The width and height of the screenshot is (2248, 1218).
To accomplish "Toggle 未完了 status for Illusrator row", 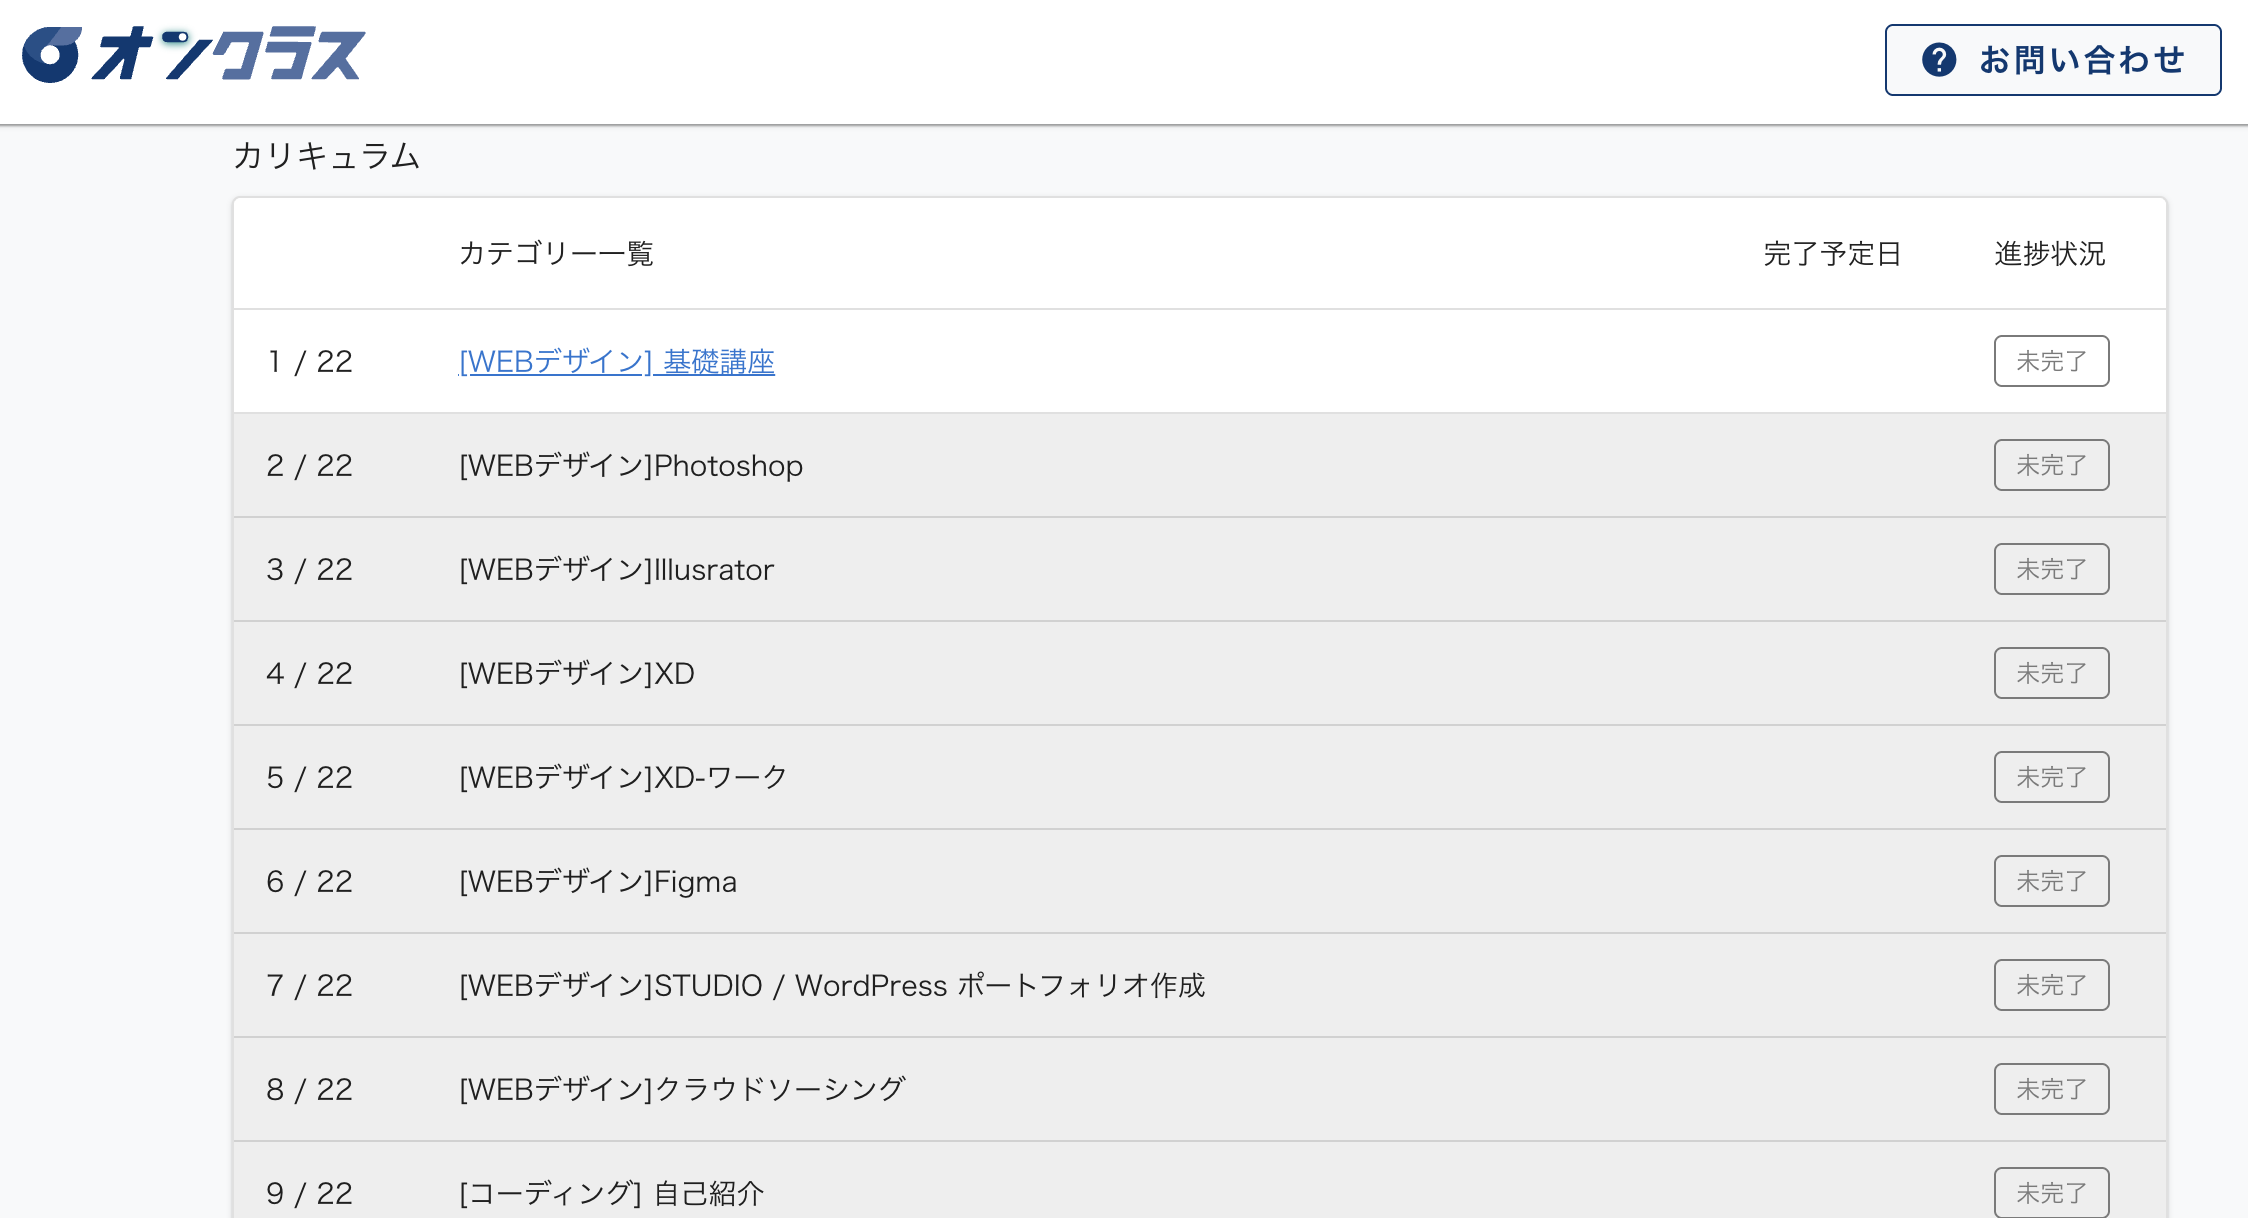I will pos(2050,569).
